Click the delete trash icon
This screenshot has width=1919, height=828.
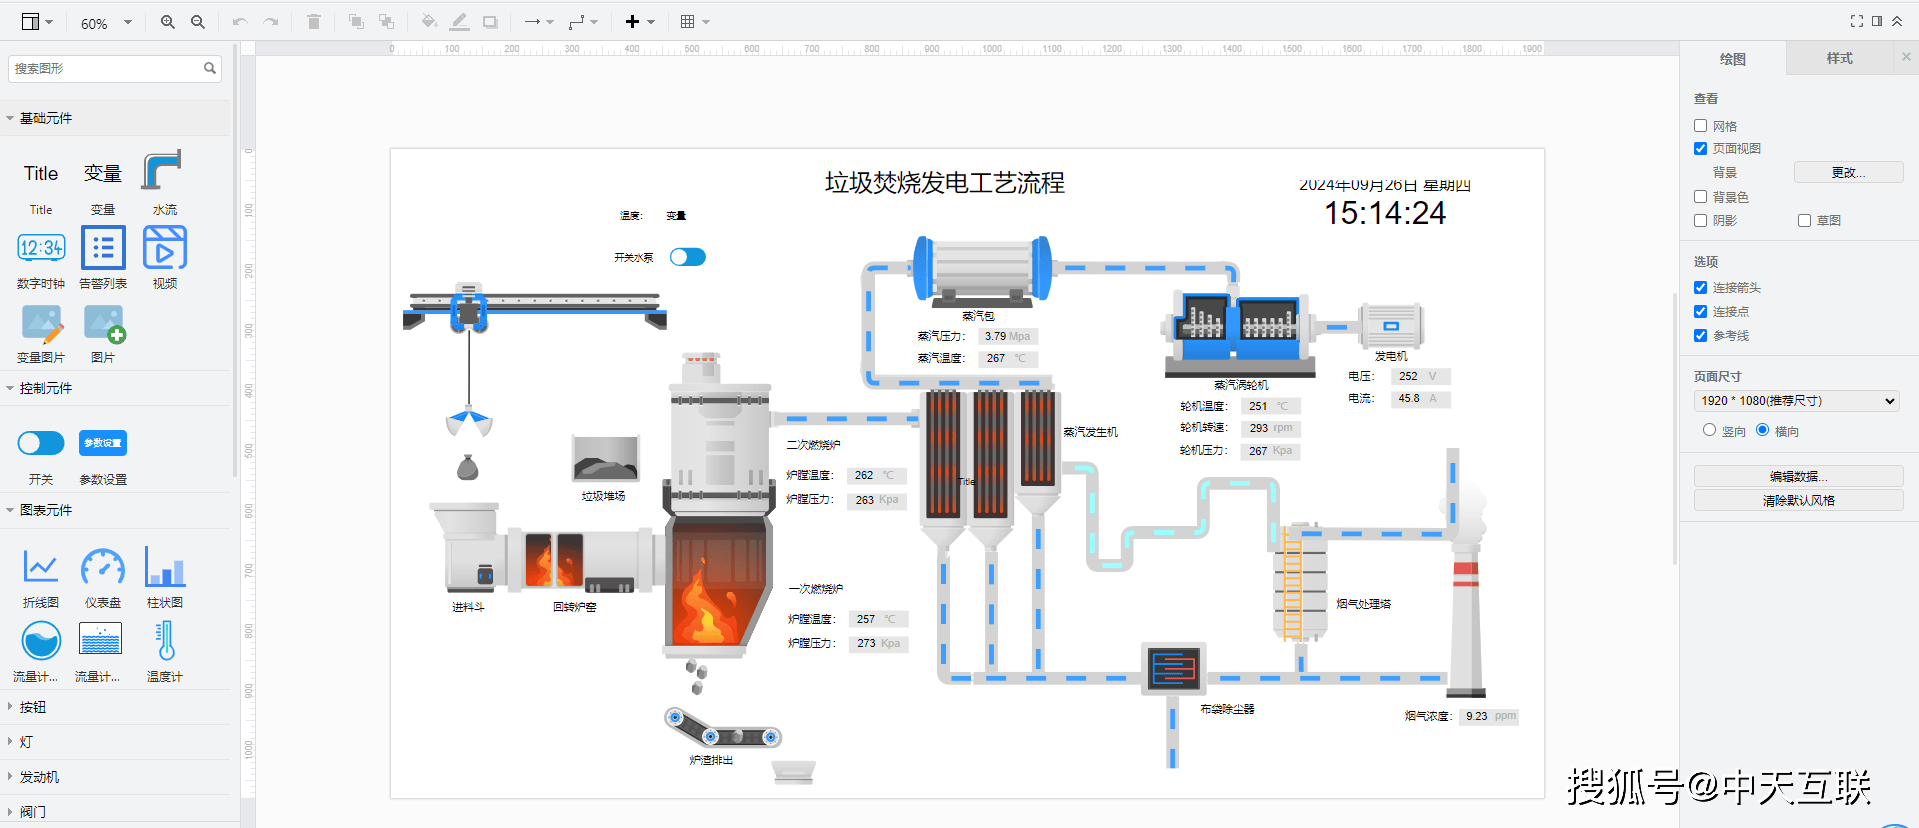click(314, 22)
